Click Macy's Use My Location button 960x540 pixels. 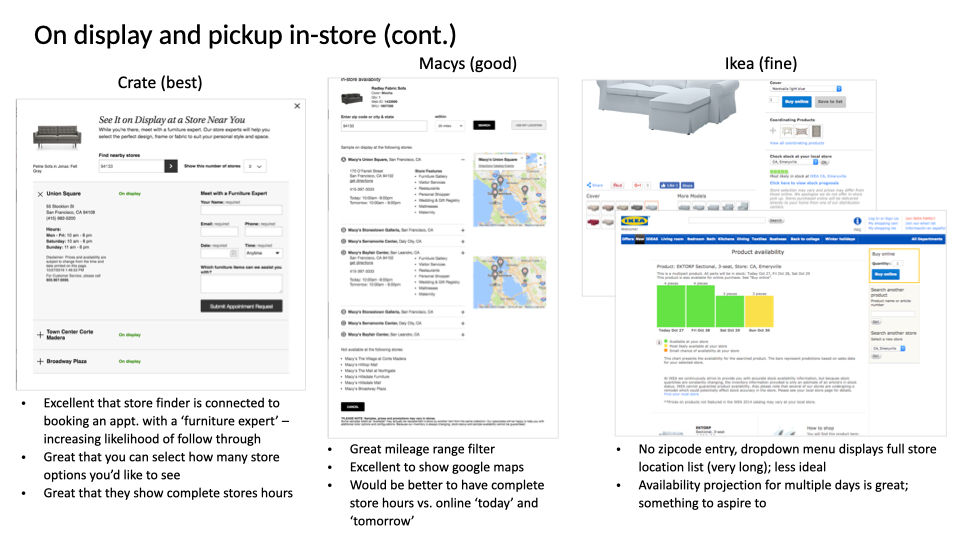[x=528, y=125]
